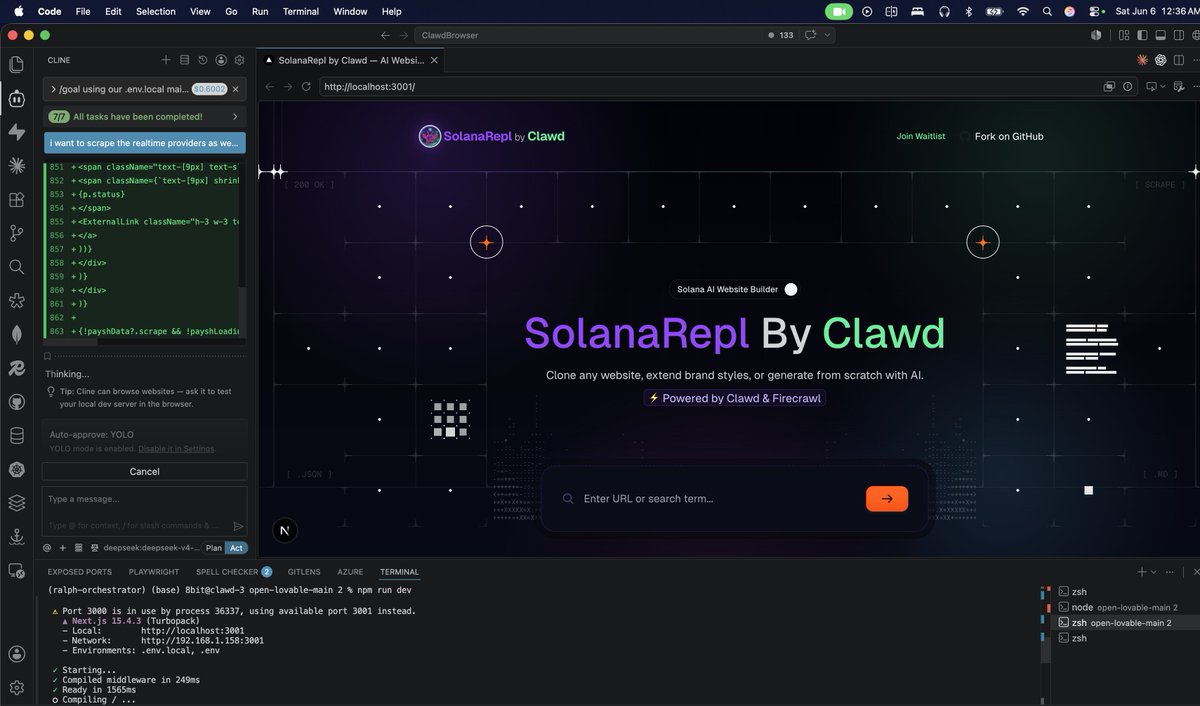Open the Kubernetes helm wheel icon

16,469
